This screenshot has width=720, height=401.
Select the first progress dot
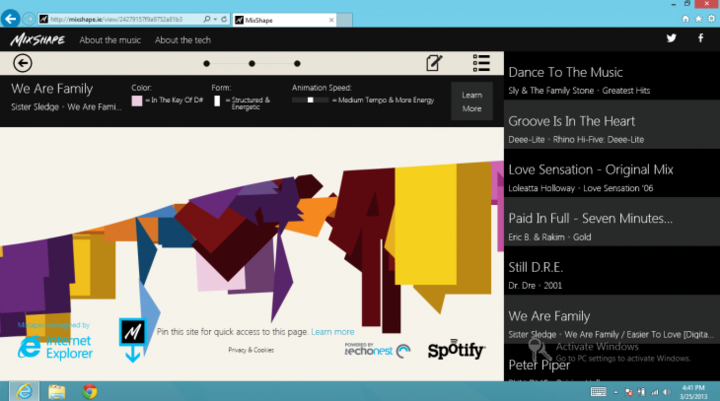click(x=207, y=63)
